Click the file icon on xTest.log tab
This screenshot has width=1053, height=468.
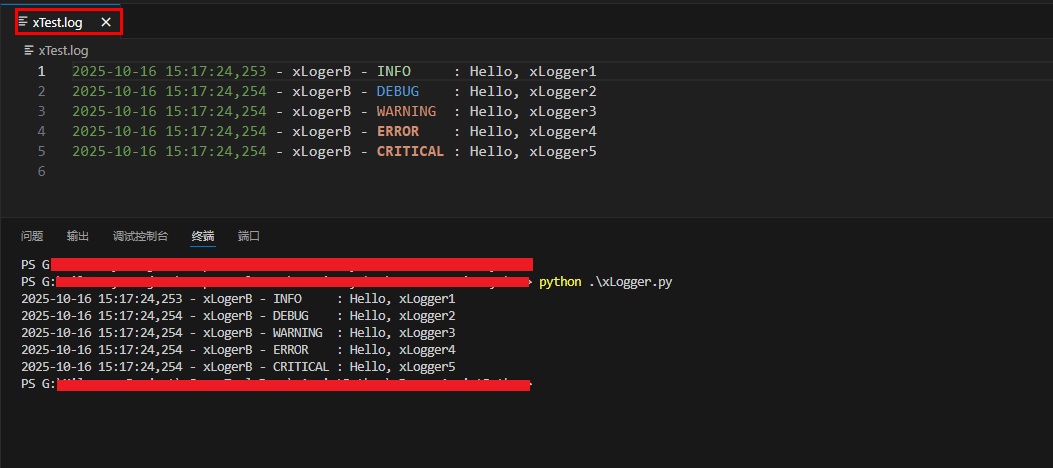click(24, 22)
